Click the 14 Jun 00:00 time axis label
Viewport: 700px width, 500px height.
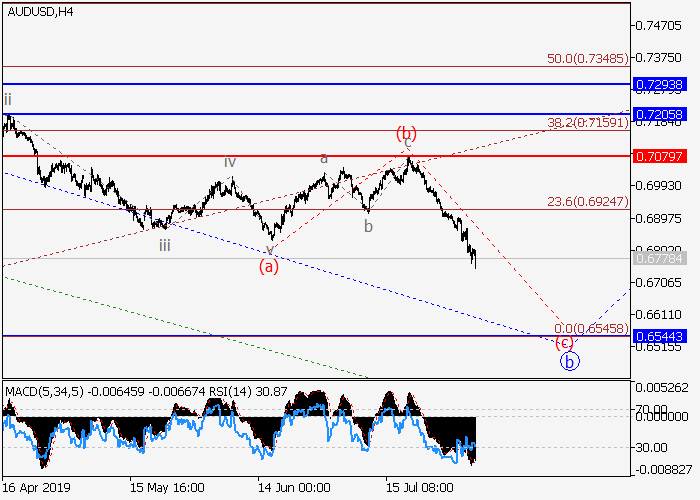pos(293,487)
